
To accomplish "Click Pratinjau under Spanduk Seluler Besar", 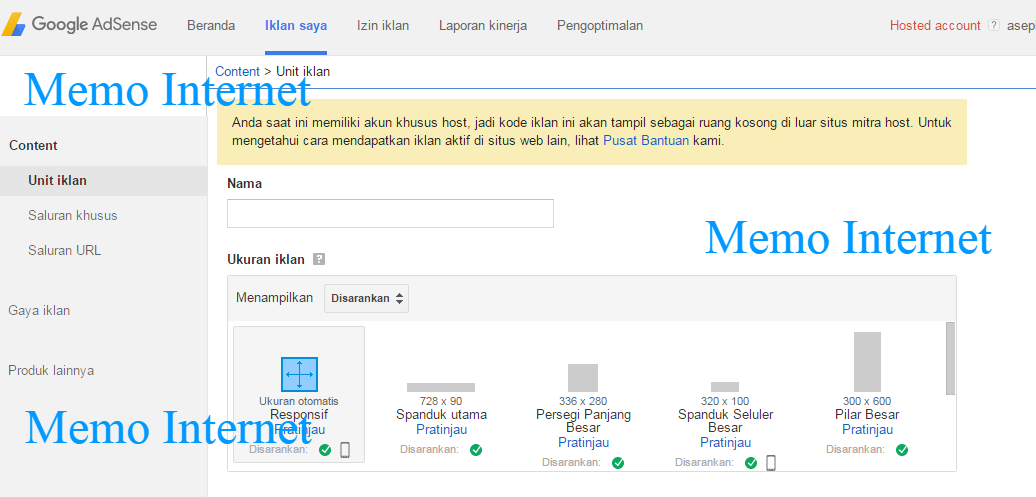I will click(725, 442).
